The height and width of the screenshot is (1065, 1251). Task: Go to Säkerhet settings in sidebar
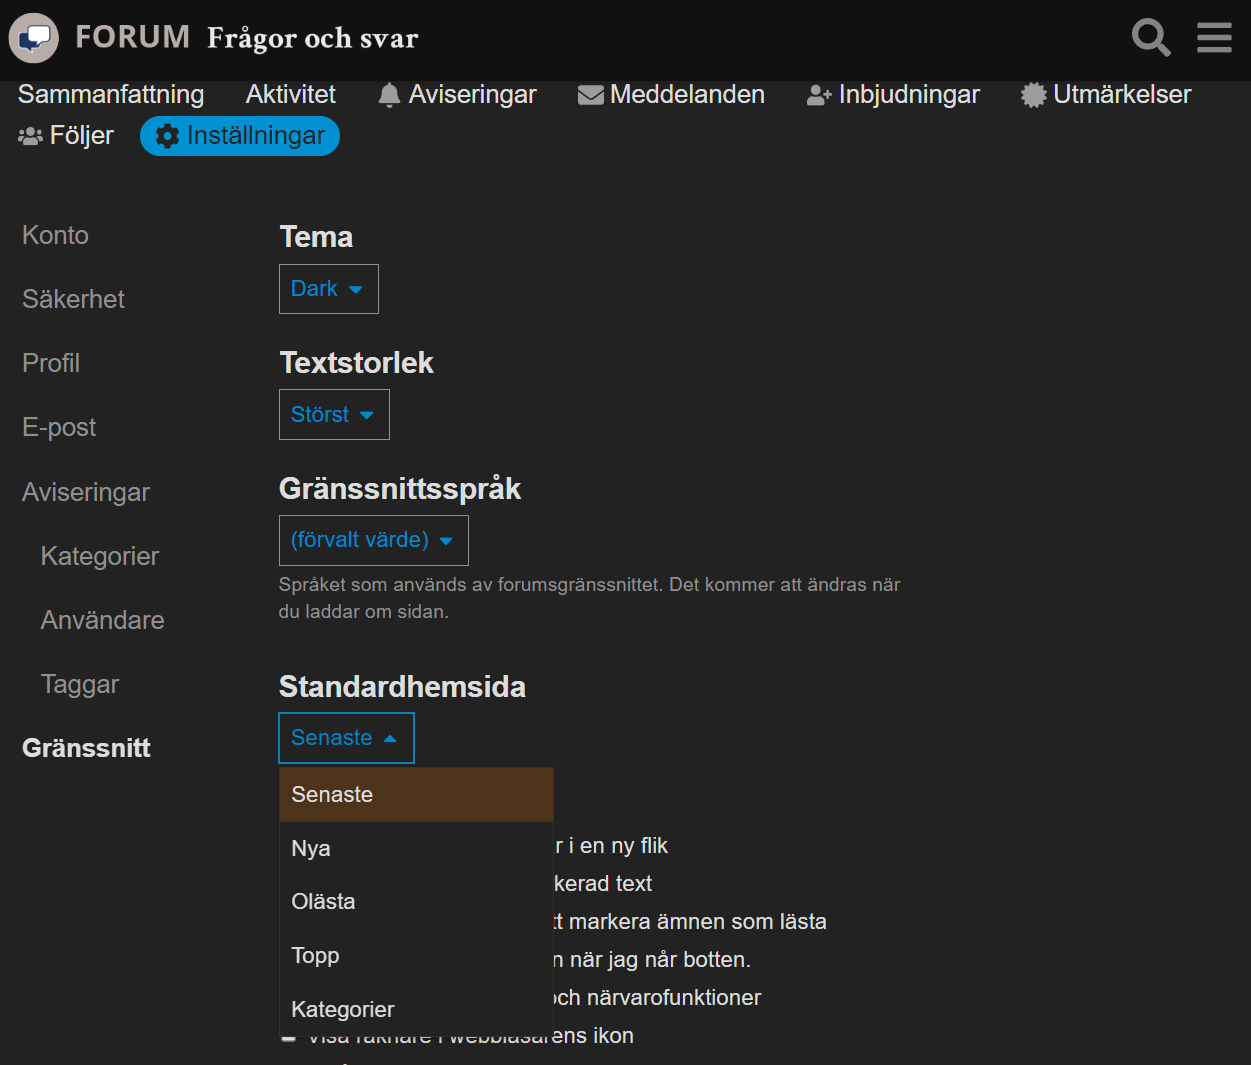point(73,299)
